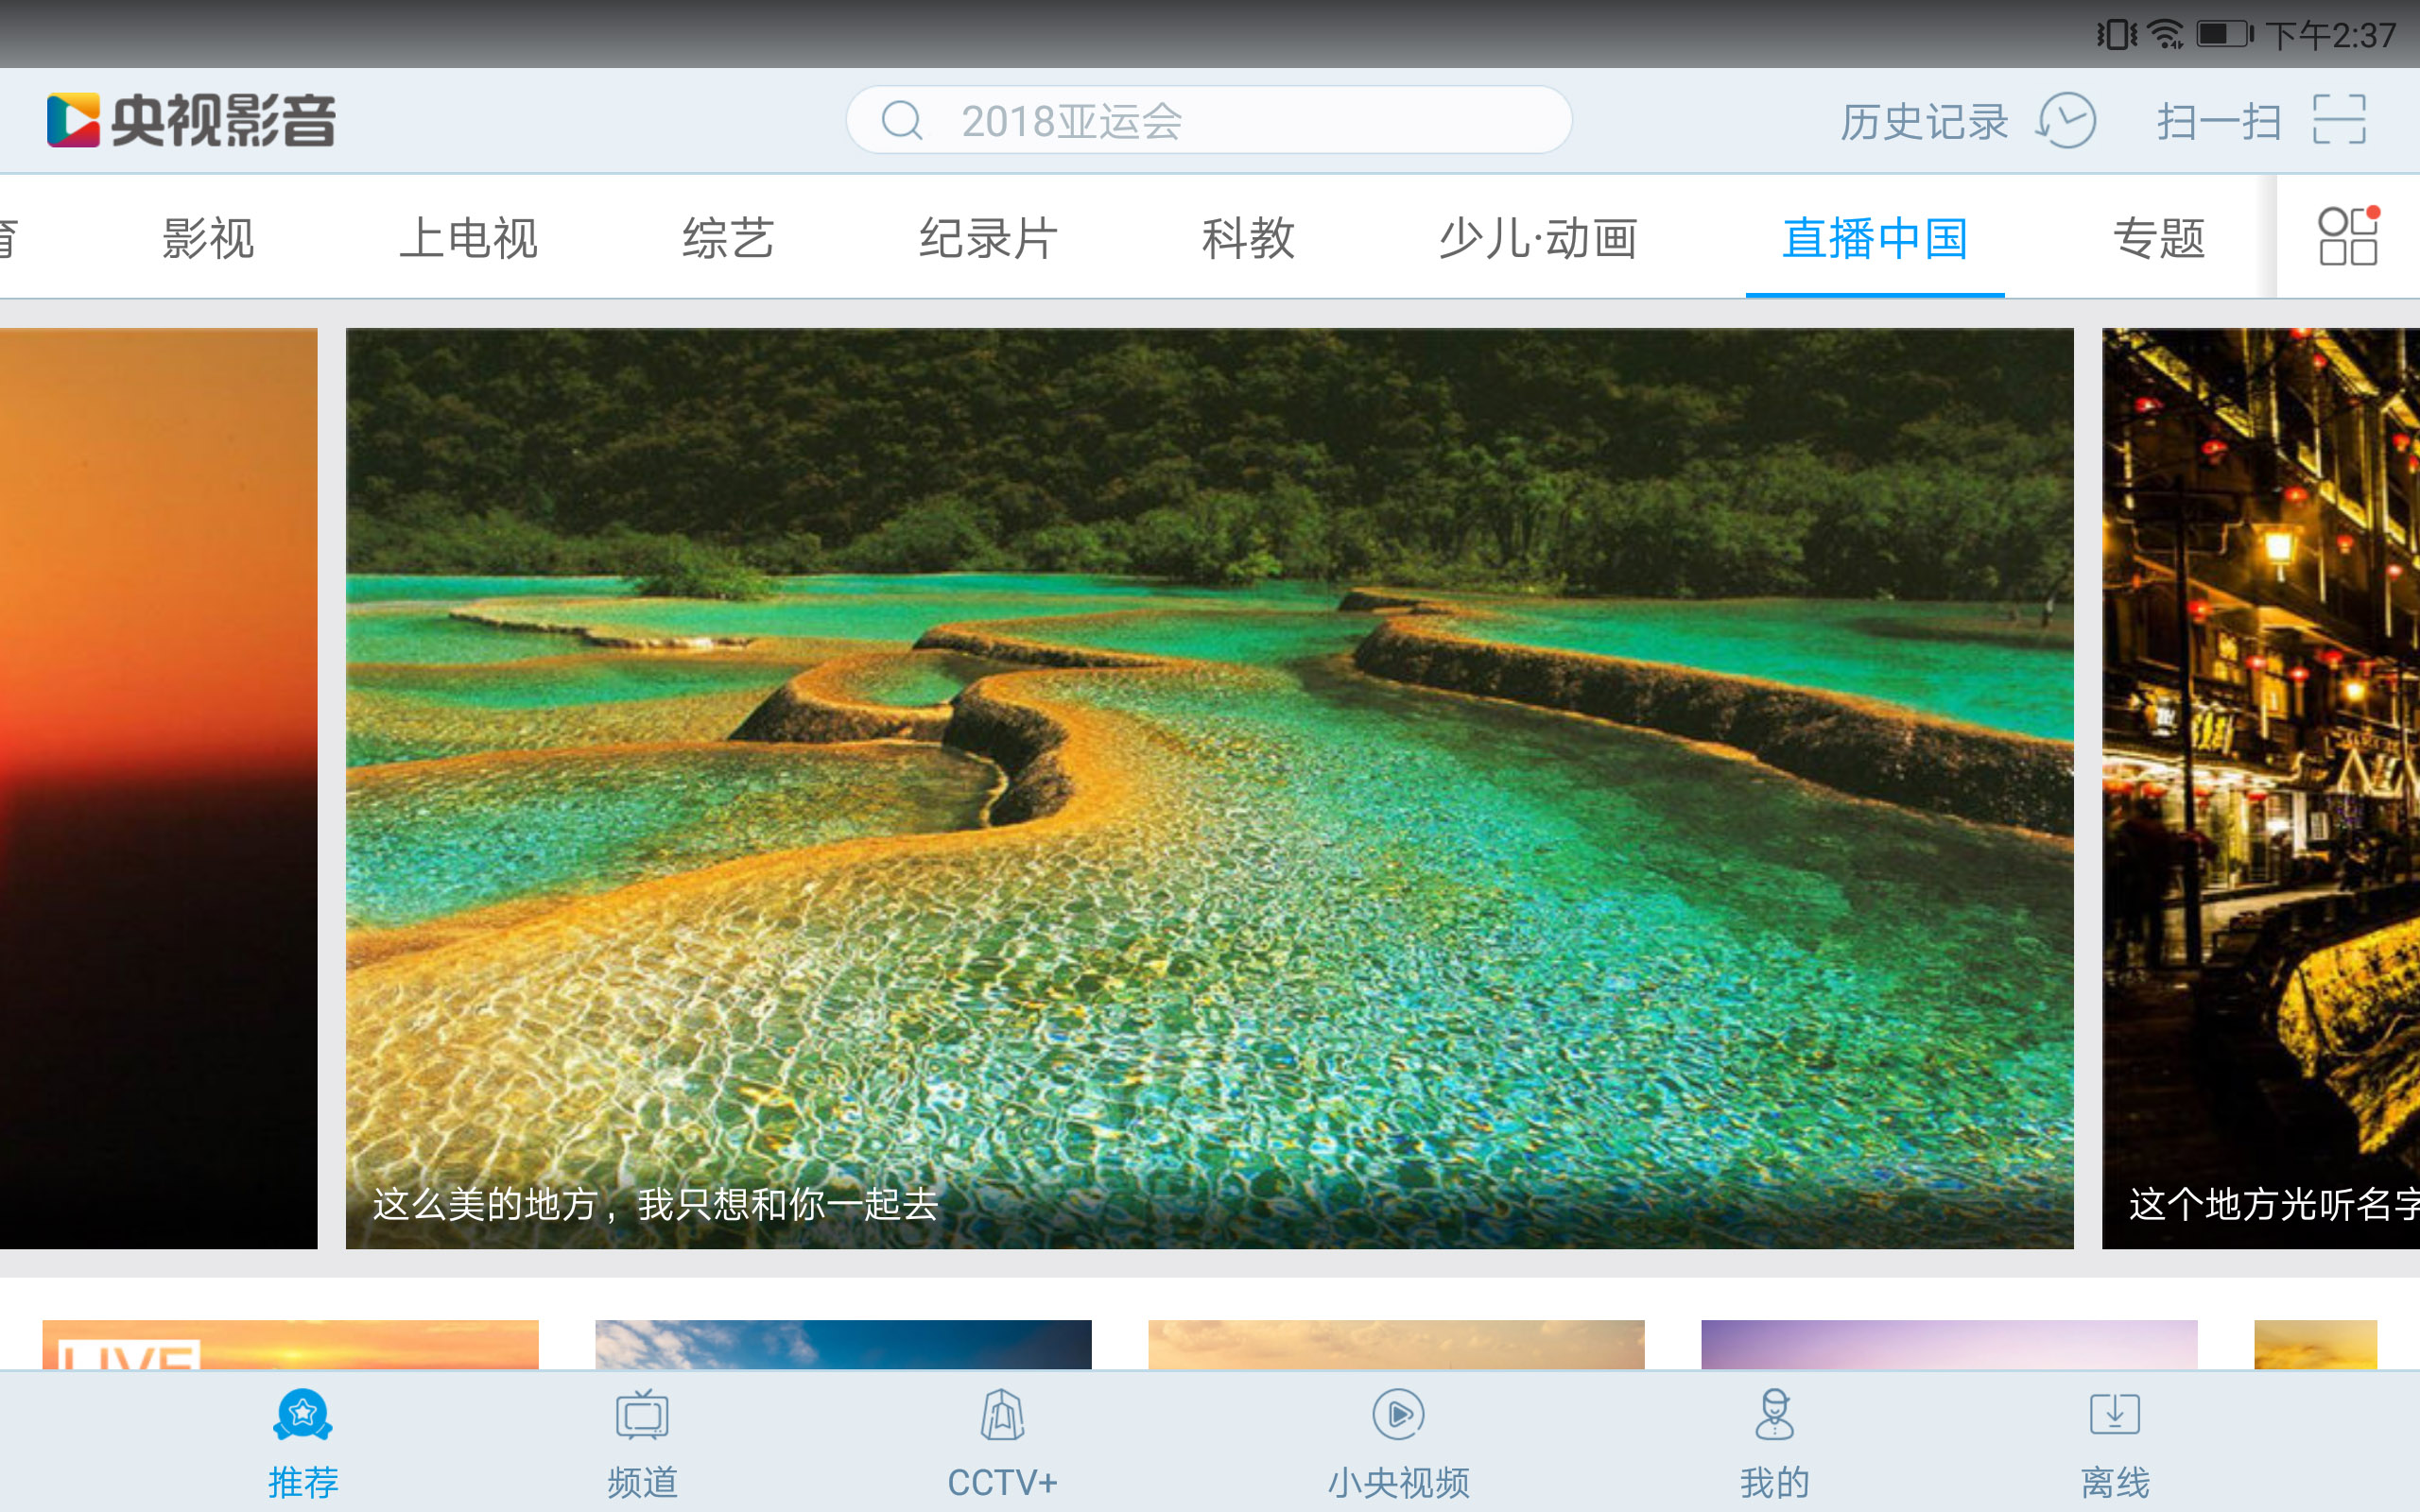Image resolution: width=2420 pixels, height=1512 pixels.
Task: Switch to the 专题 tab
Action: pos(2159,238)
